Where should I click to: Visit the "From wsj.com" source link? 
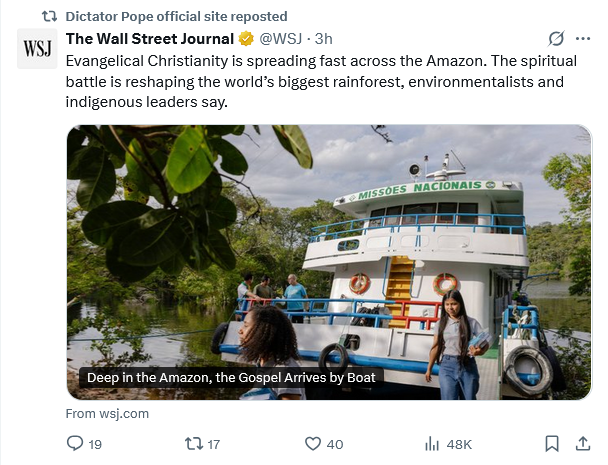(x=107, y=414)
